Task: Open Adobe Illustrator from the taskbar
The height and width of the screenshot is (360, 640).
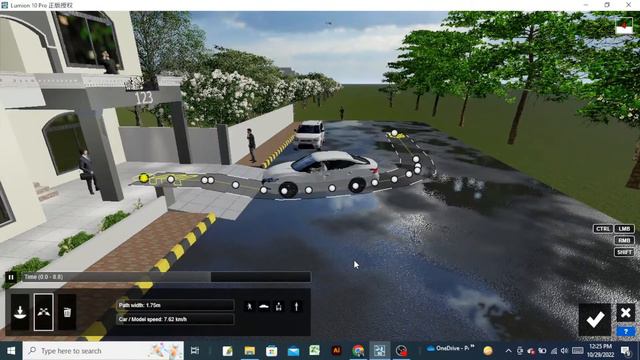Action: [337, 351]
